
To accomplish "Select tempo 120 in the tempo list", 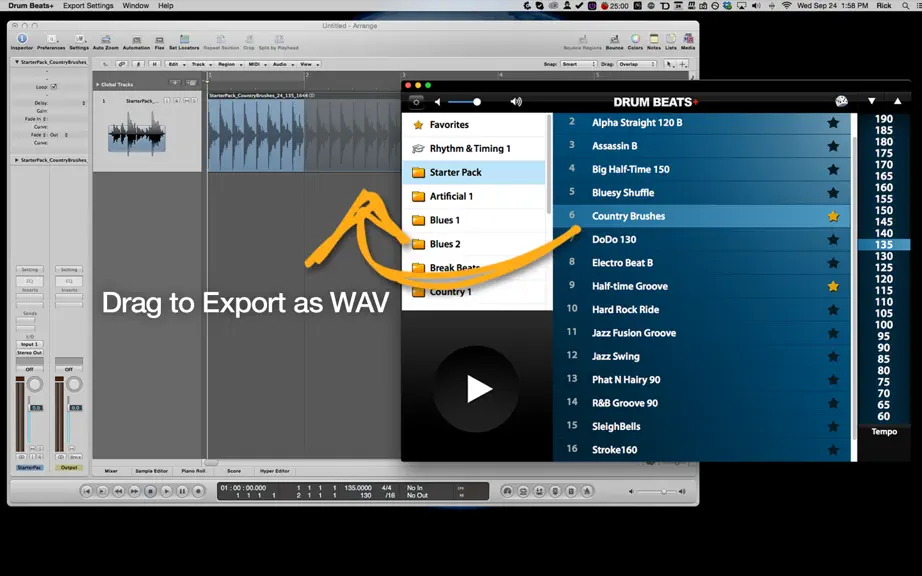I will point(883,279).
